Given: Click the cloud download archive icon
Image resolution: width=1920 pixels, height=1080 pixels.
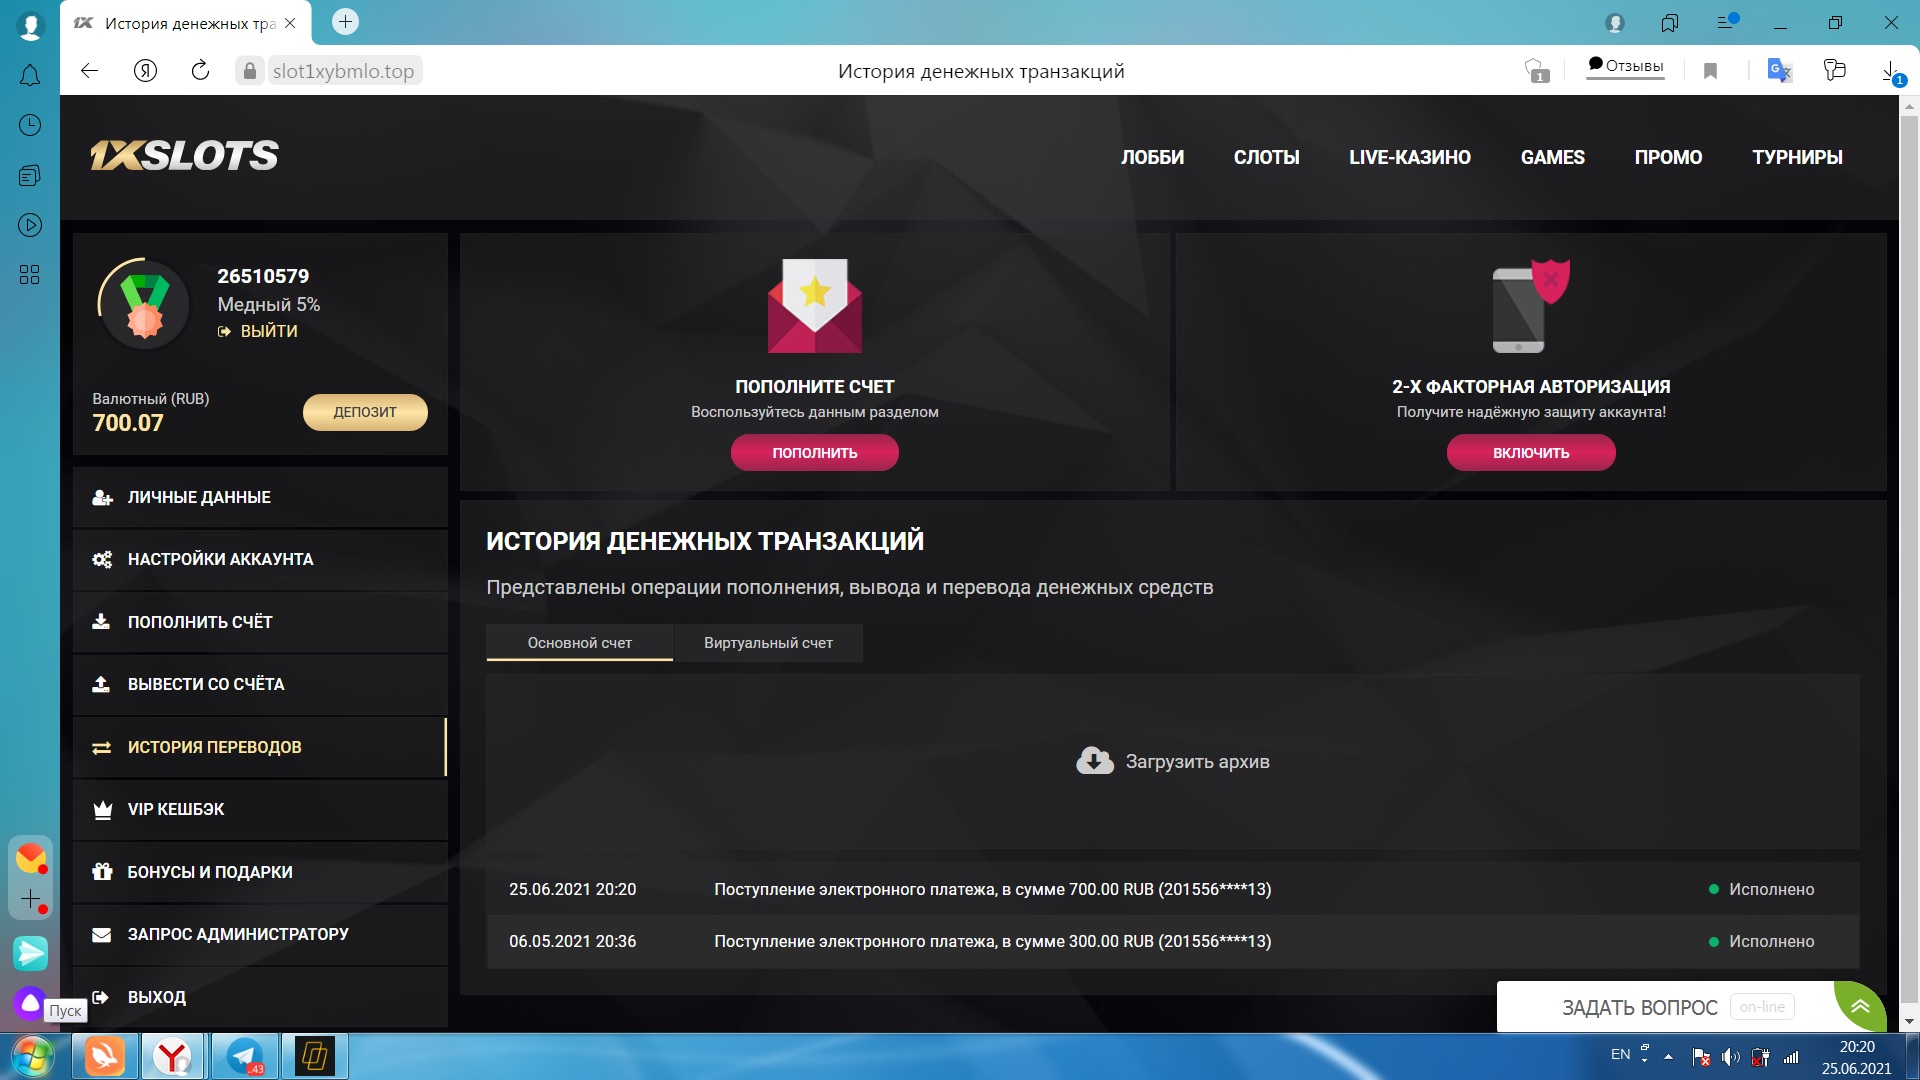Looking at the screenshot, I should [1094, 761].
